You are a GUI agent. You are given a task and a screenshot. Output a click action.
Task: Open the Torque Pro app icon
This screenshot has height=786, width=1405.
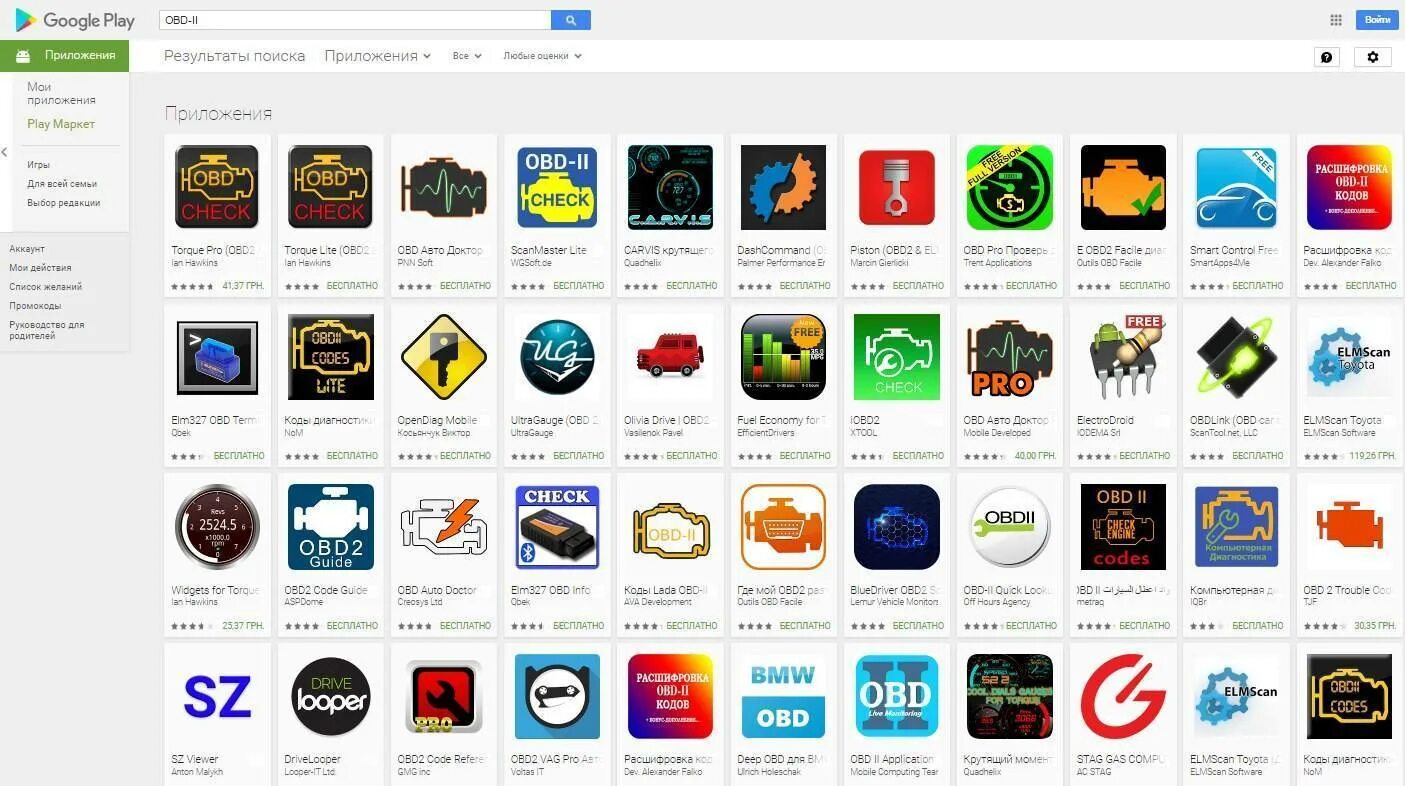pos(217,187)
